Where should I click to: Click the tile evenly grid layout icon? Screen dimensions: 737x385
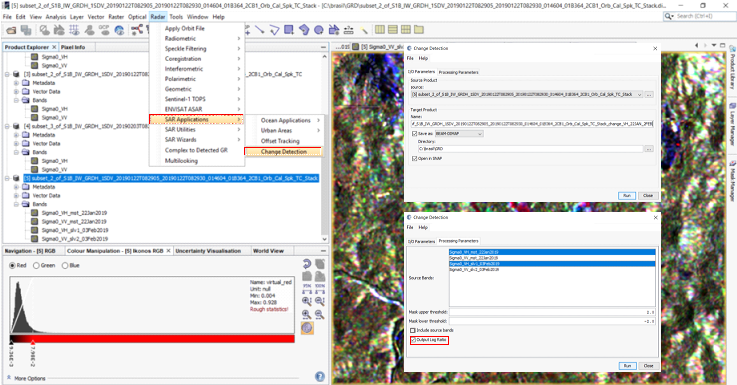pos(406,30)
